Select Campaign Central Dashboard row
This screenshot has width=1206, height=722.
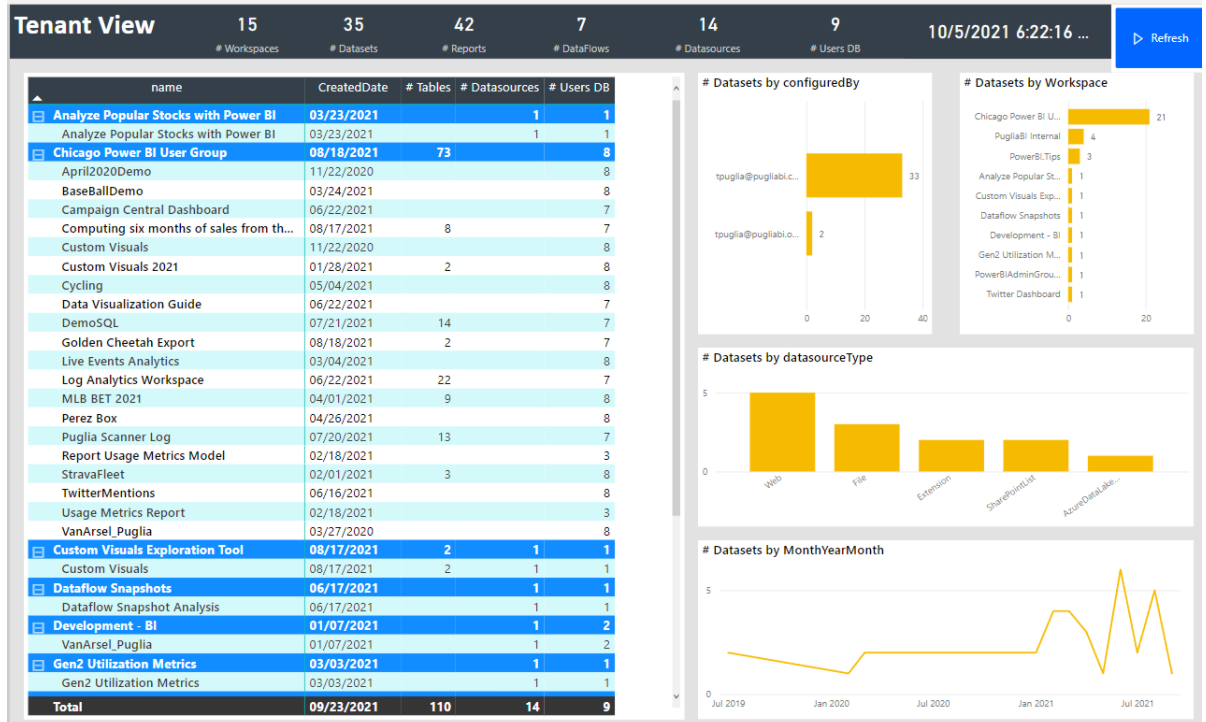coord(321,210)
